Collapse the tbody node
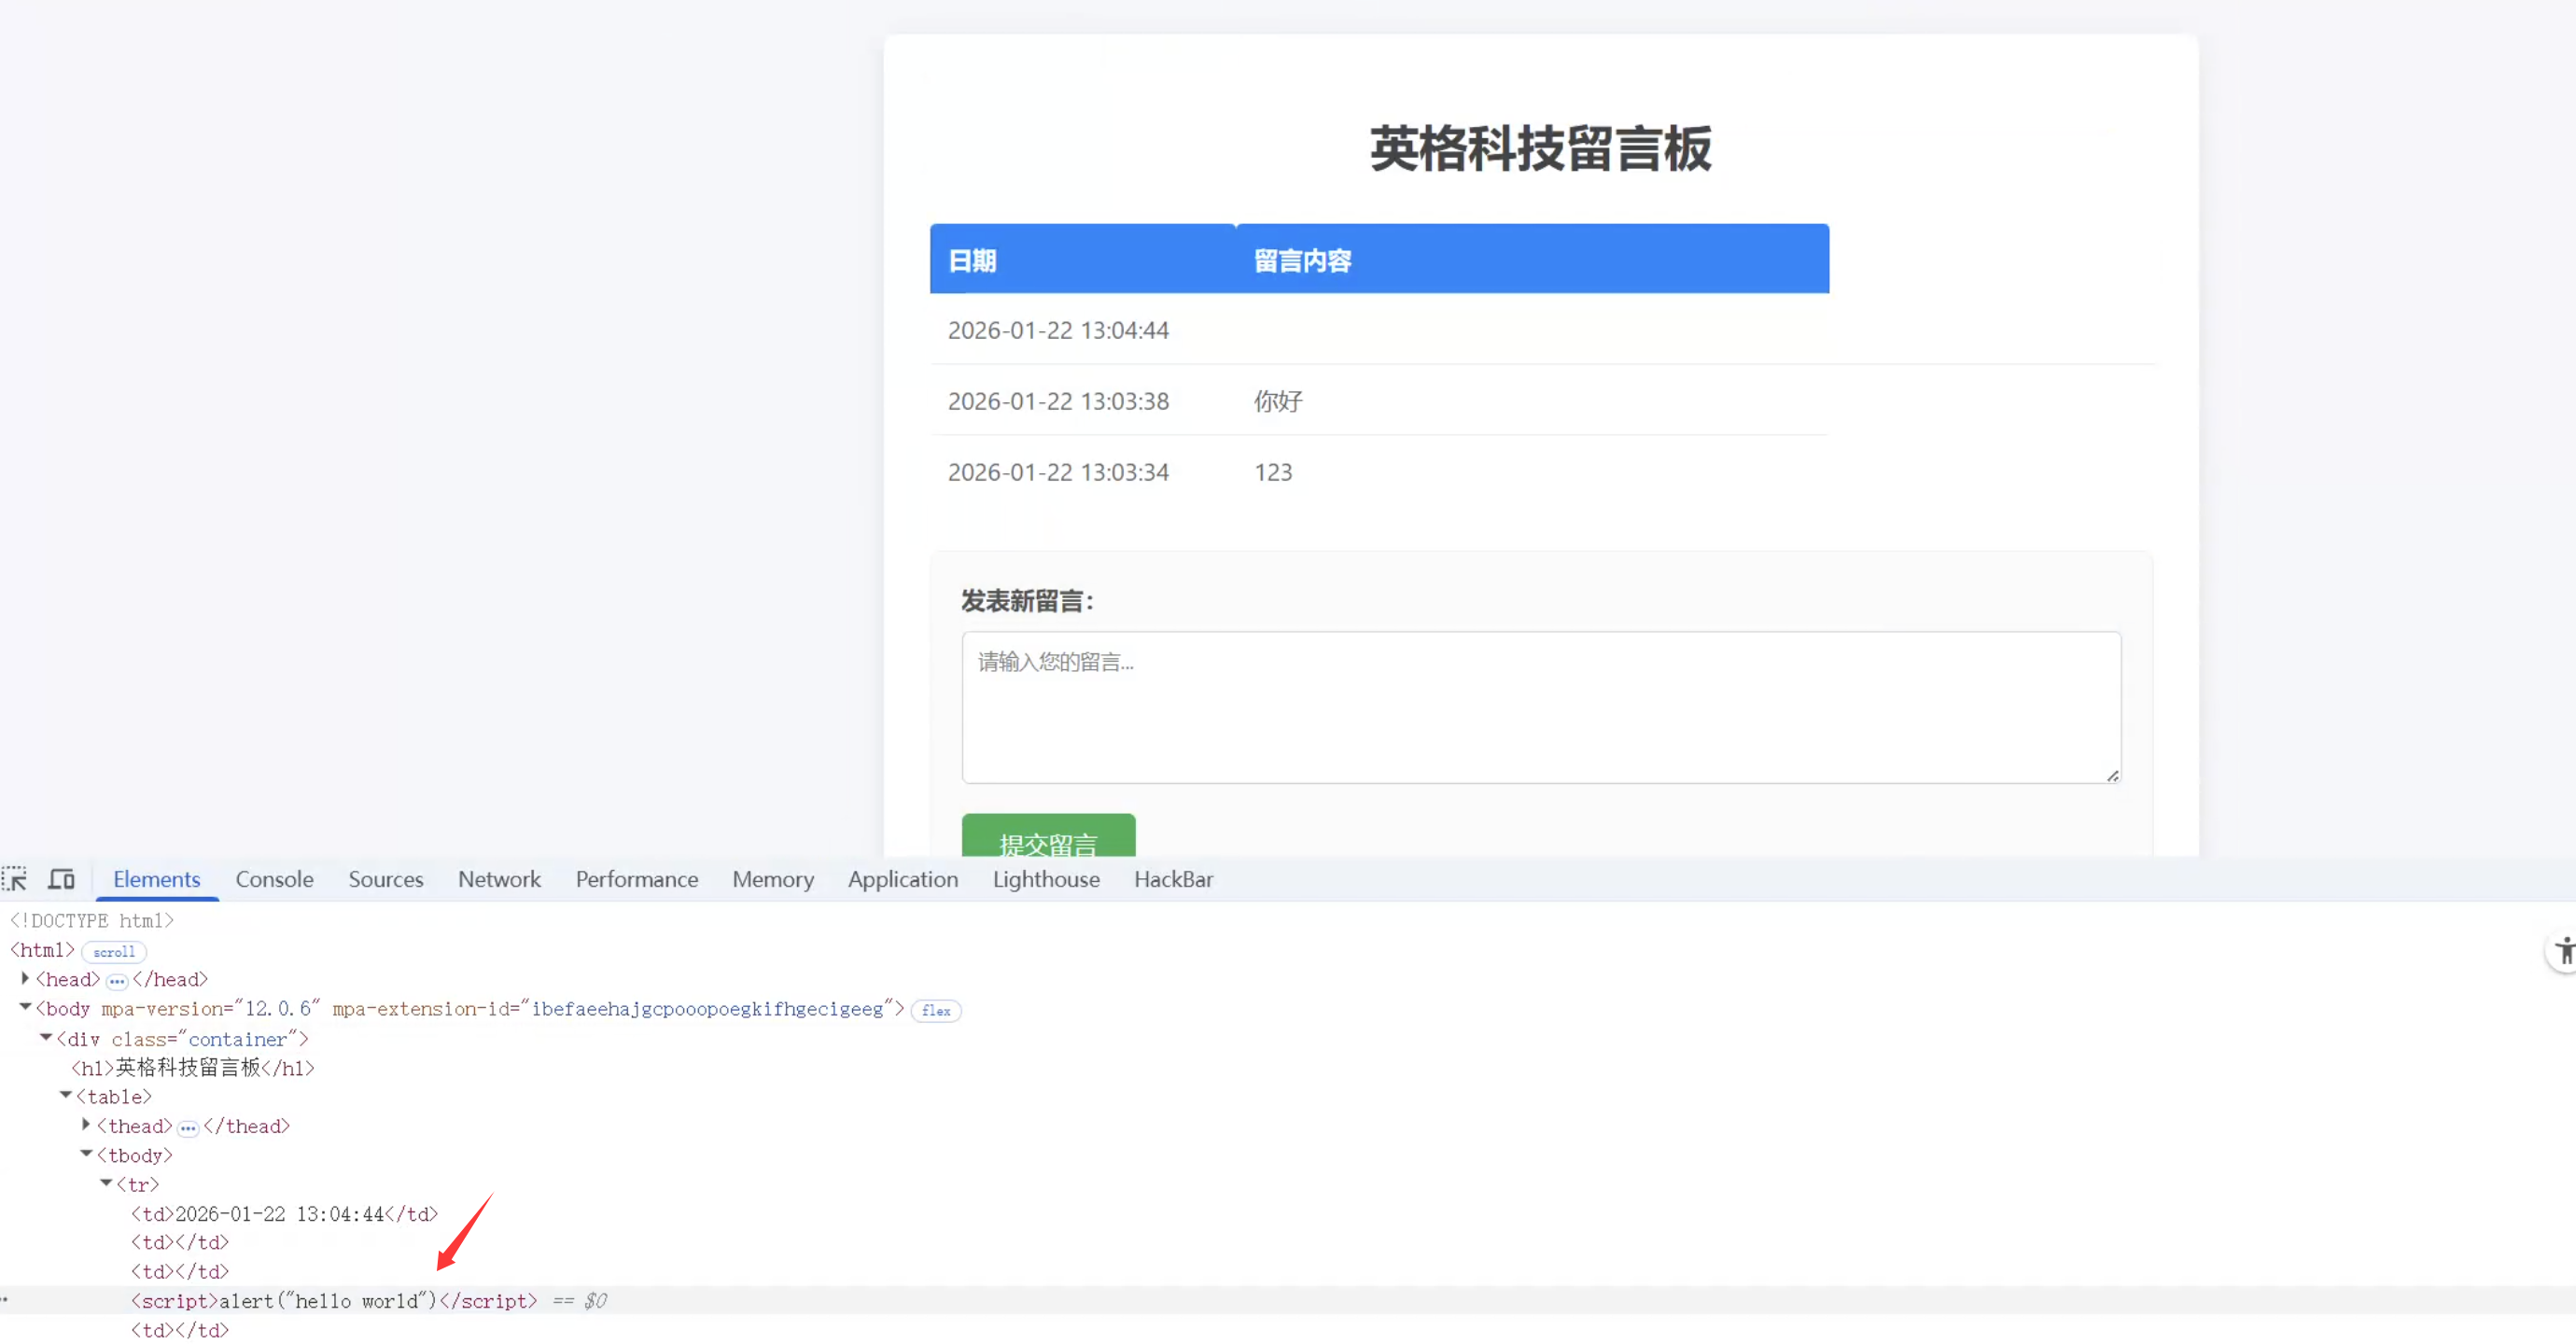Image resolution: width=2576 pixels, height=1344 pixels. 86,1154
